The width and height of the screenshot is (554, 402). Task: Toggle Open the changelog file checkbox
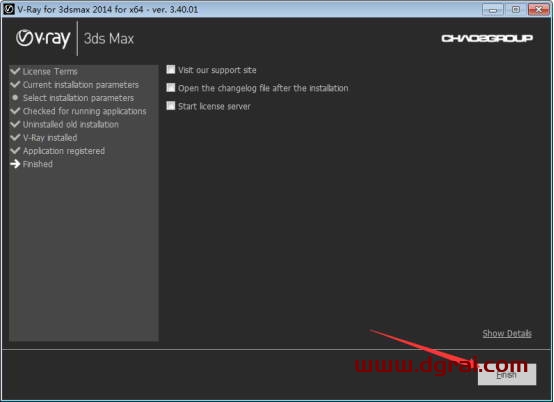pos(171,87)
